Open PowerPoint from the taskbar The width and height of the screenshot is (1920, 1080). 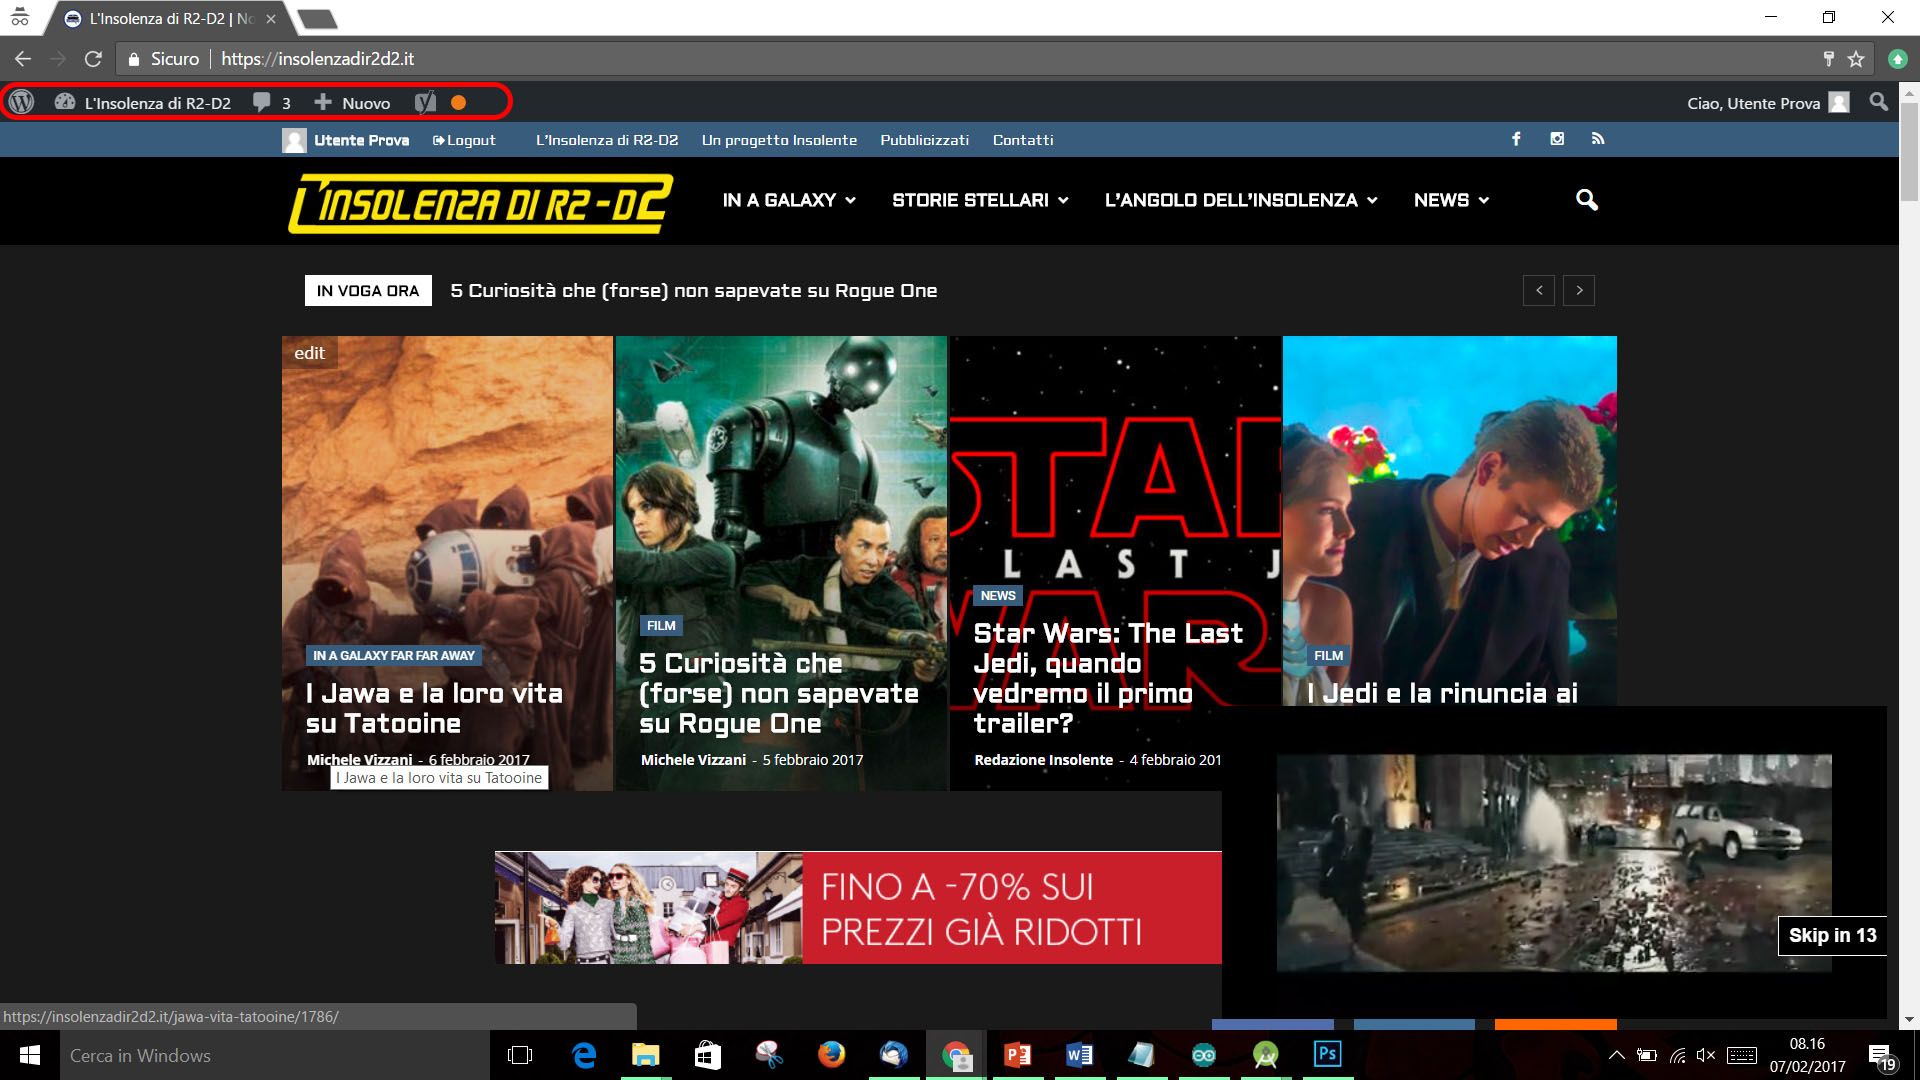1018,1055
